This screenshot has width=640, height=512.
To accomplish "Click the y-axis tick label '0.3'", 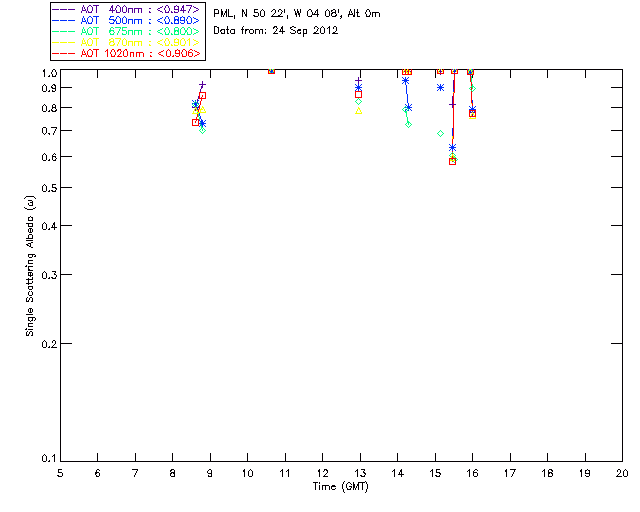I will (49, 275).
